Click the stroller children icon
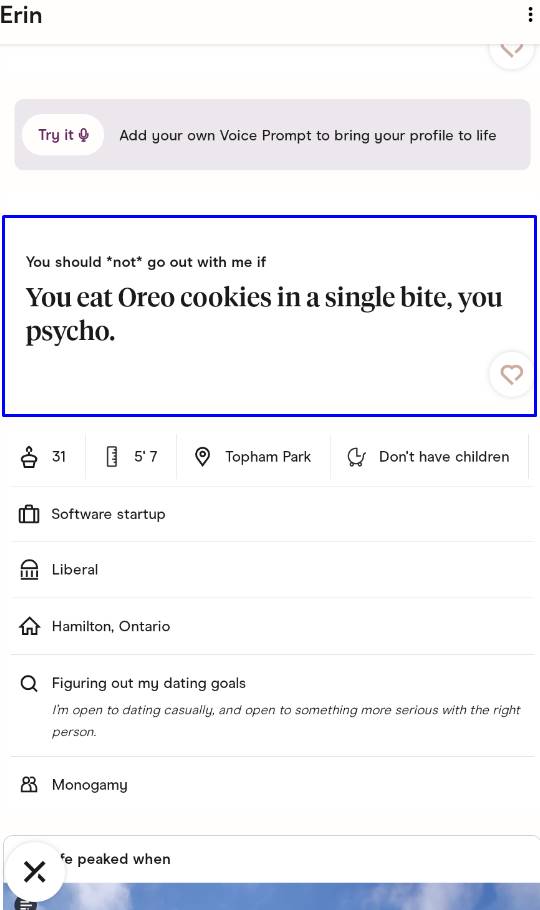The width and height of the screenshot is (540, 910). (356, 457)
